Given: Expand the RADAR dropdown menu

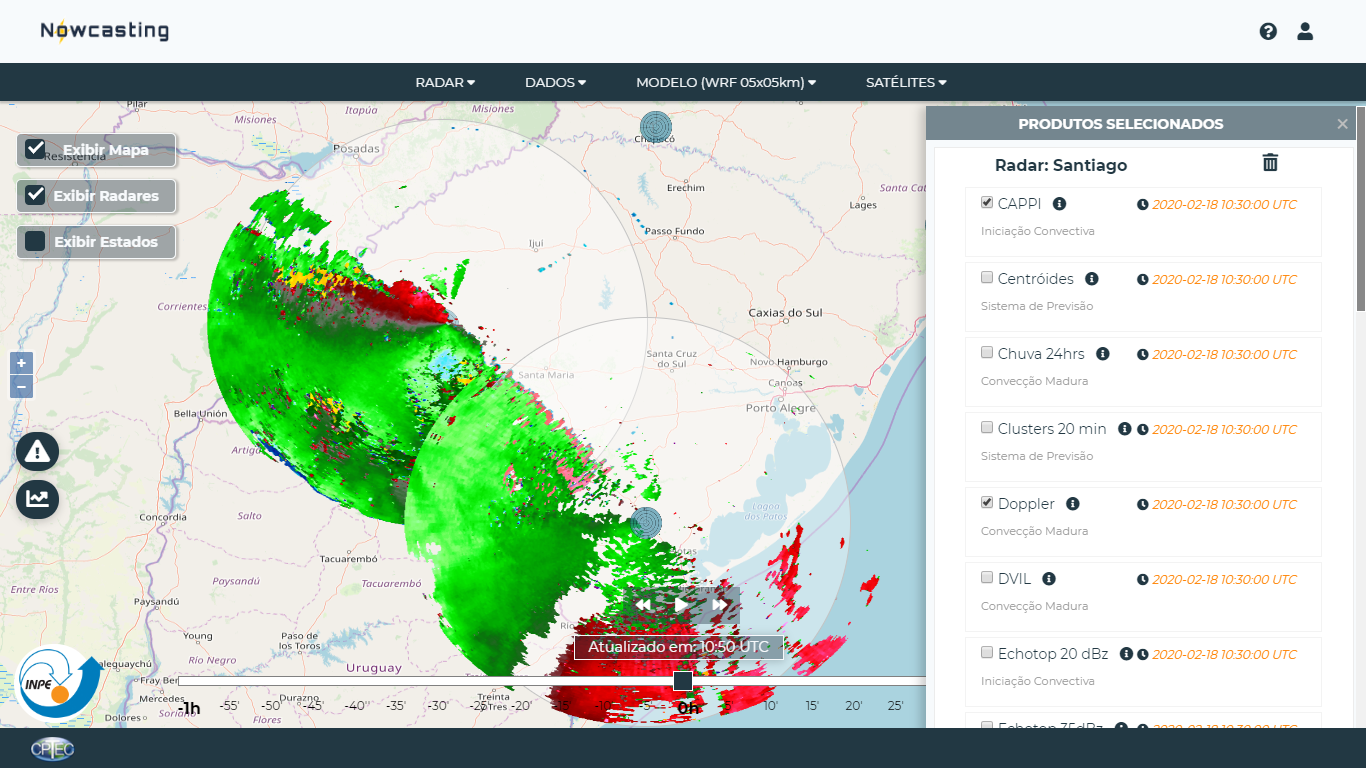Looking at the screenshot, I should (445, 83).
